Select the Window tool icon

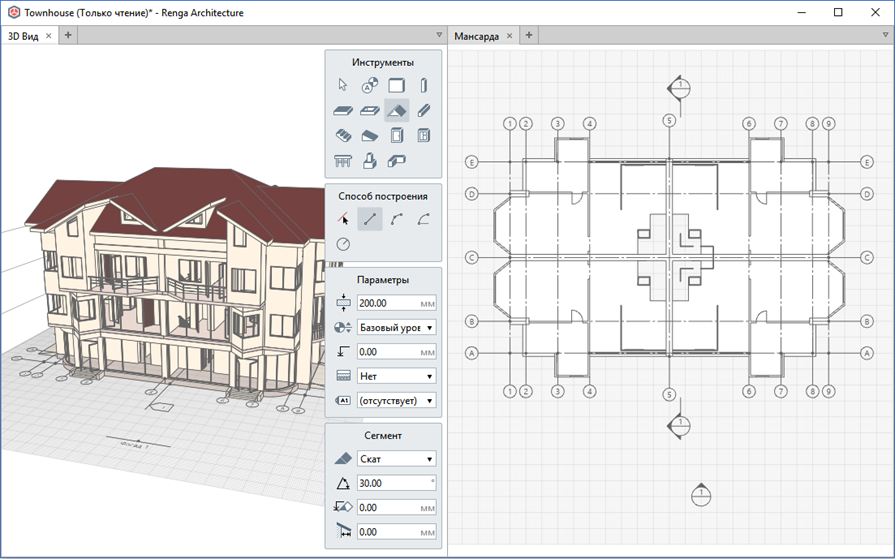(x=424, y=135)
